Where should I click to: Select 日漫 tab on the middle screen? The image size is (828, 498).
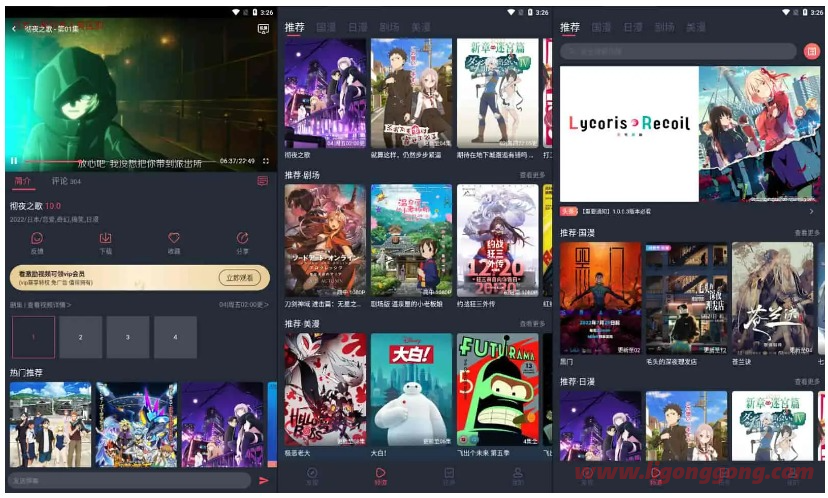(357, 27)
